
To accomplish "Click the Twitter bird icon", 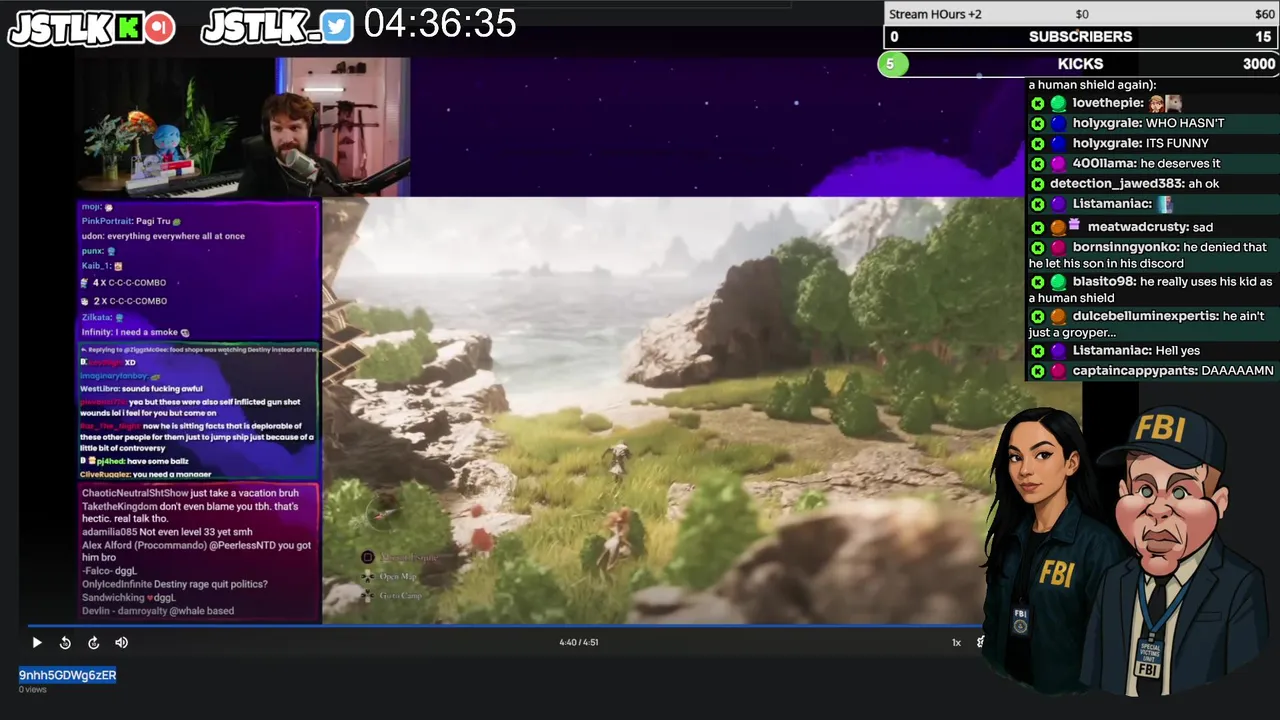I will click(x=338, y=27).
